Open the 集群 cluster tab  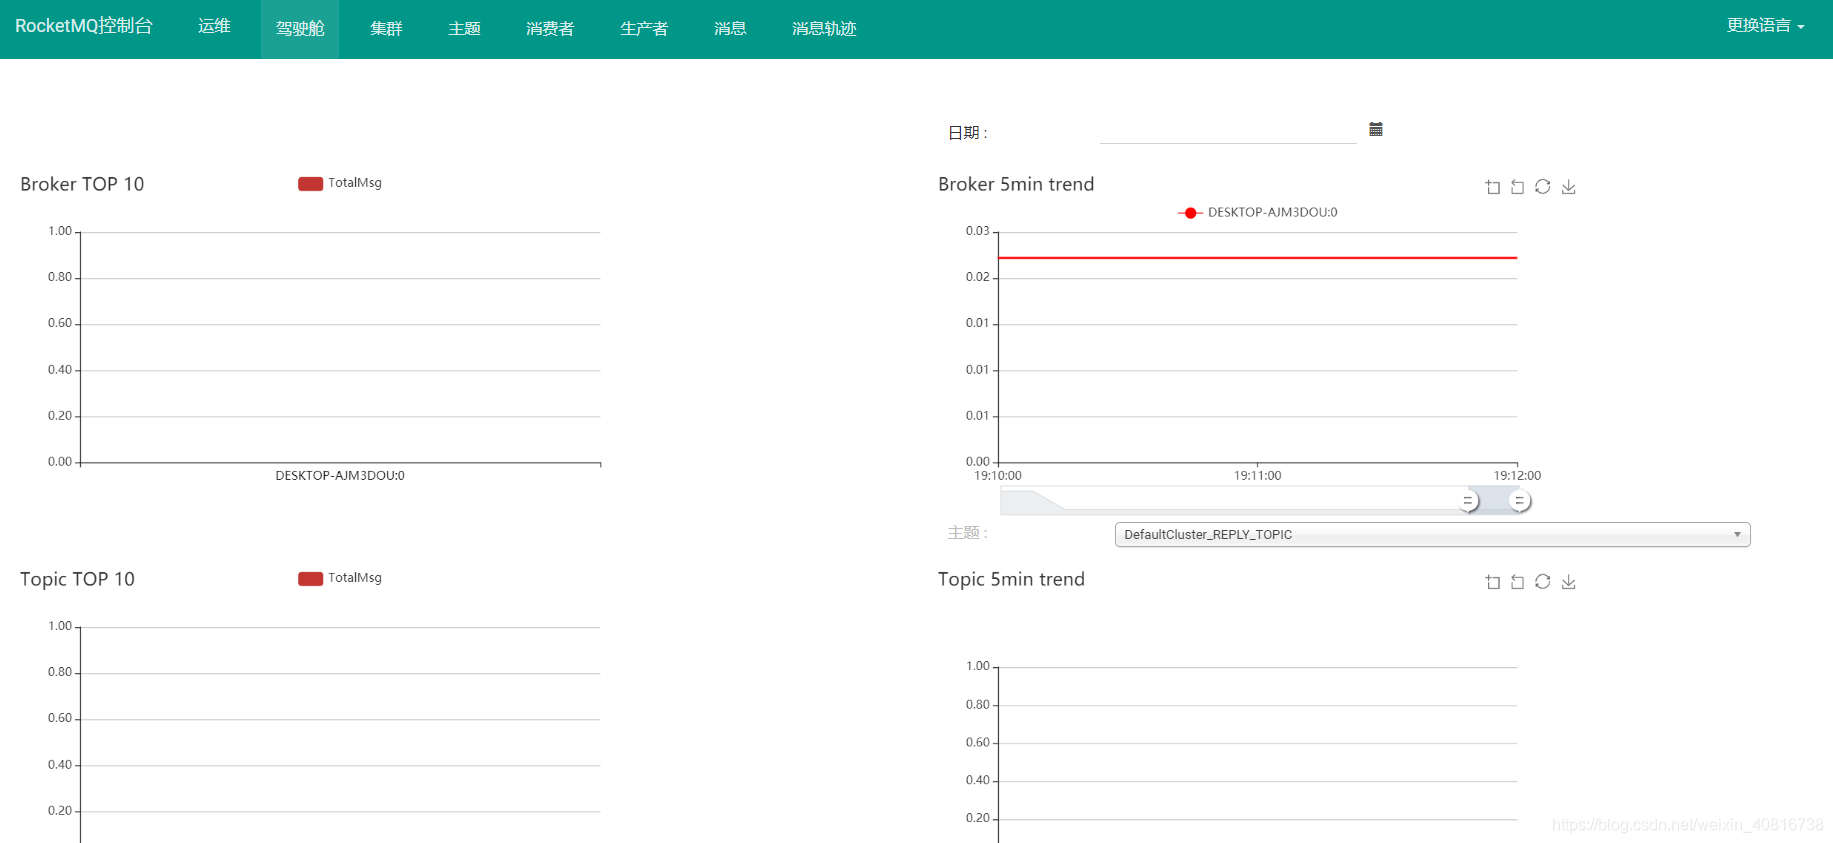pyautogui.click(x=386, y=29)
